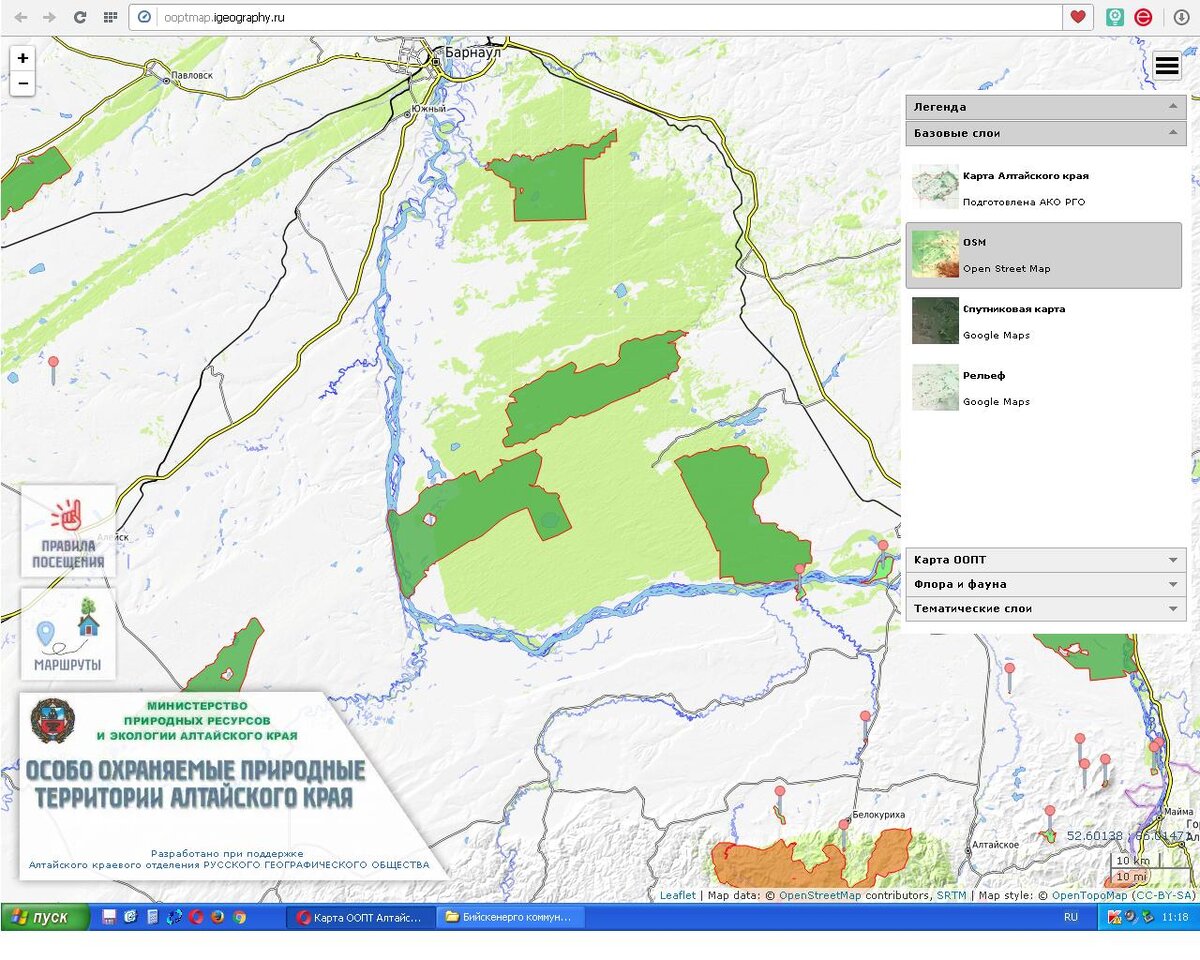Reload the page with refresh icon

pos(80,17)
